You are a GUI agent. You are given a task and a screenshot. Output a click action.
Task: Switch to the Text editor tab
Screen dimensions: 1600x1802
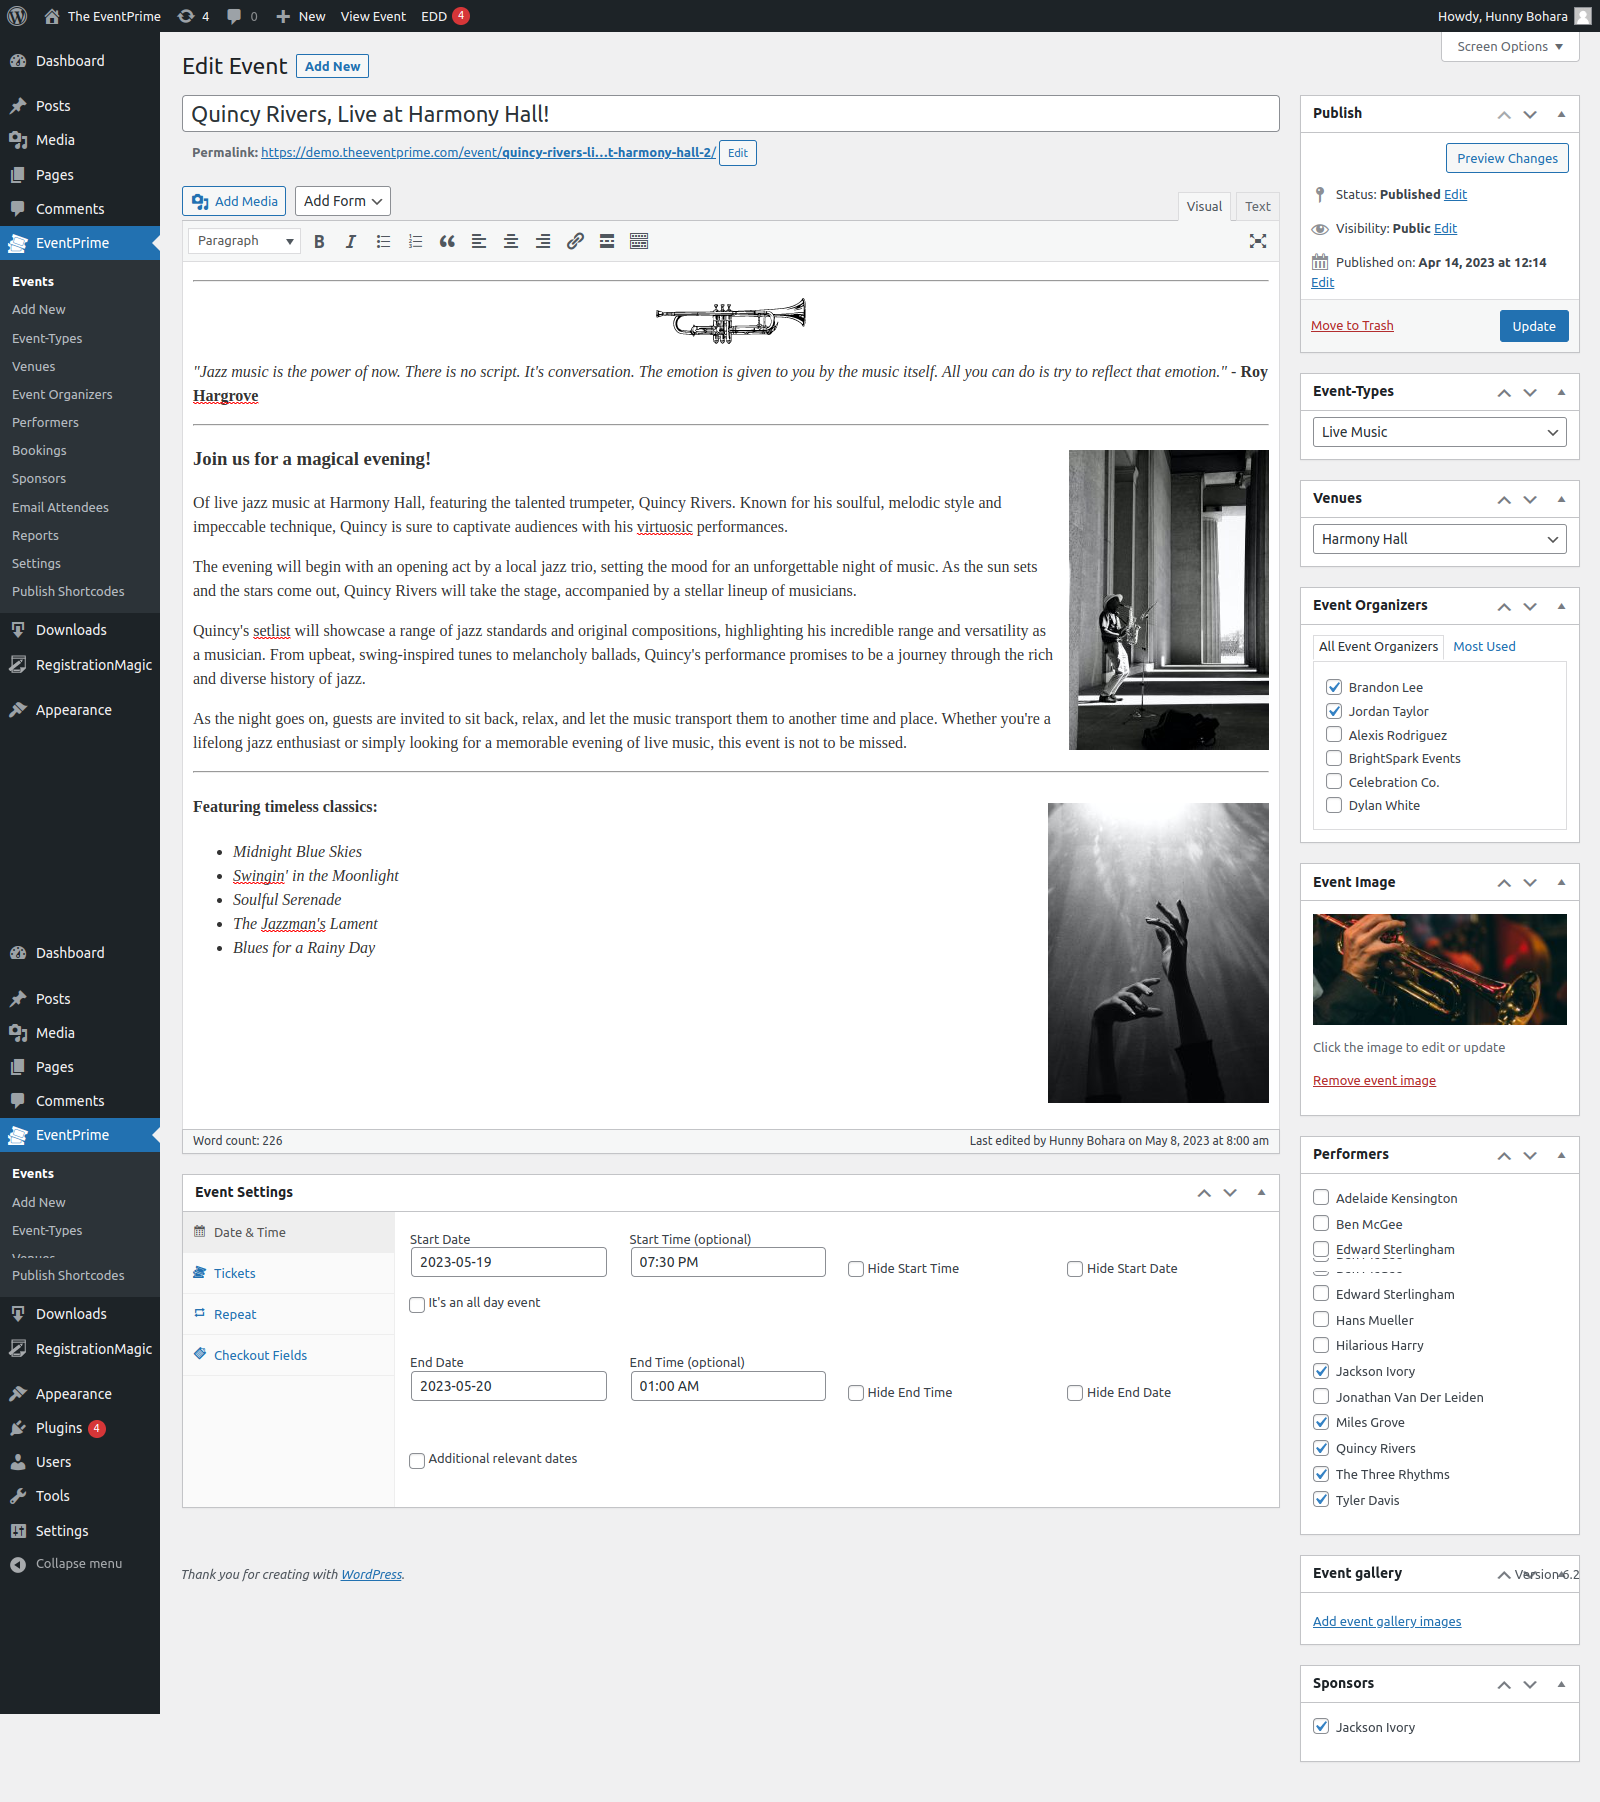tap(1257, 206)
